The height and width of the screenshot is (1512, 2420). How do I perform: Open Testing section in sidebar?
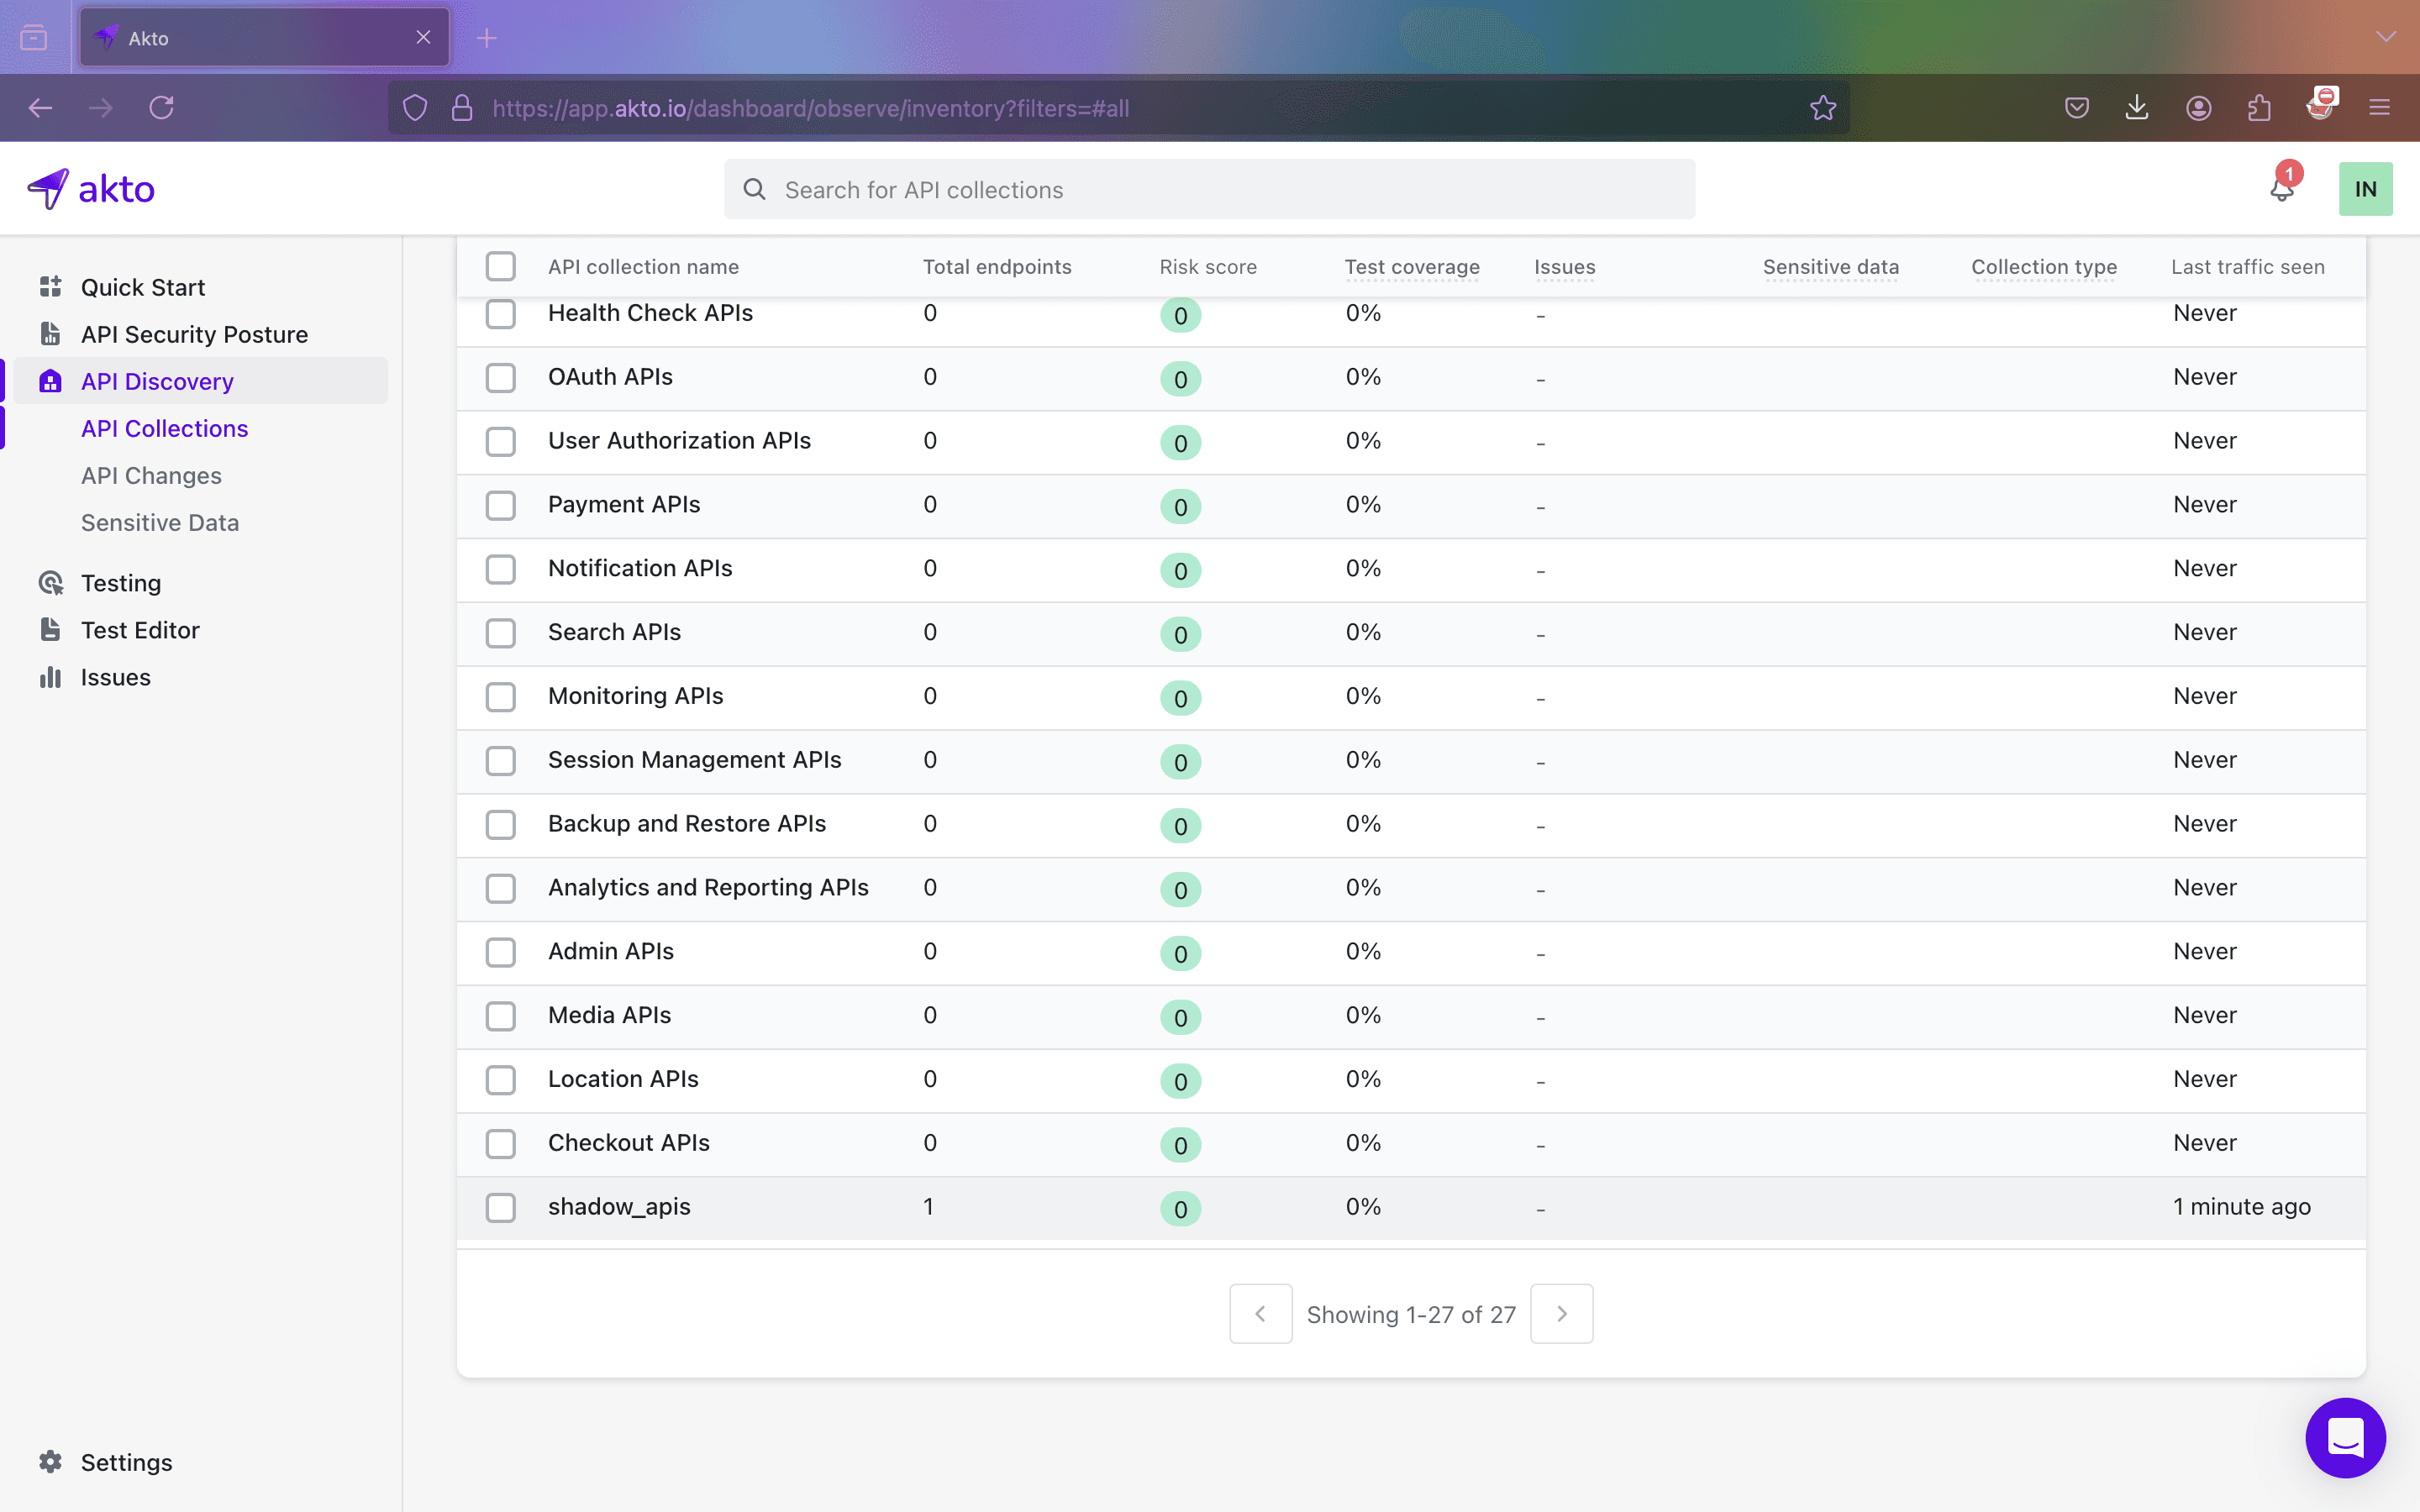click(x=120, y=582)
